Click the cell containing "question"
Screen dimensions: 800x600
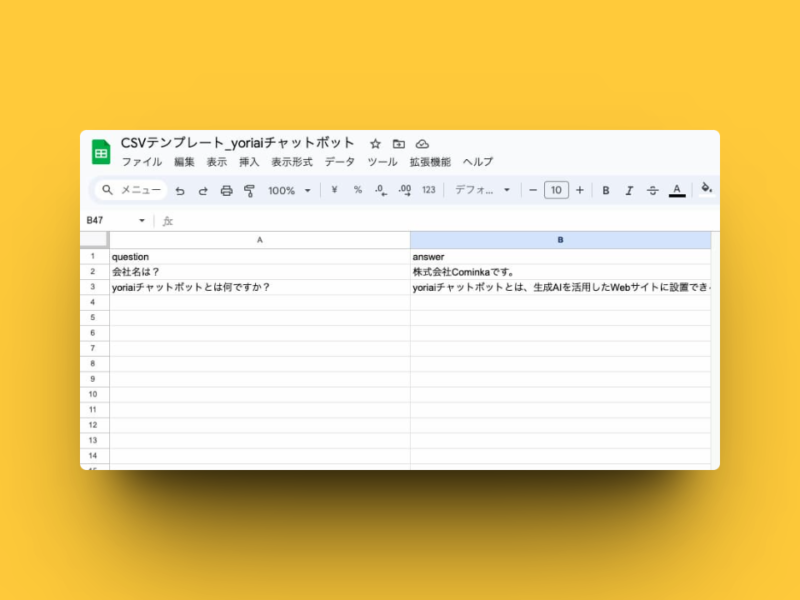[x=260, y=256]
